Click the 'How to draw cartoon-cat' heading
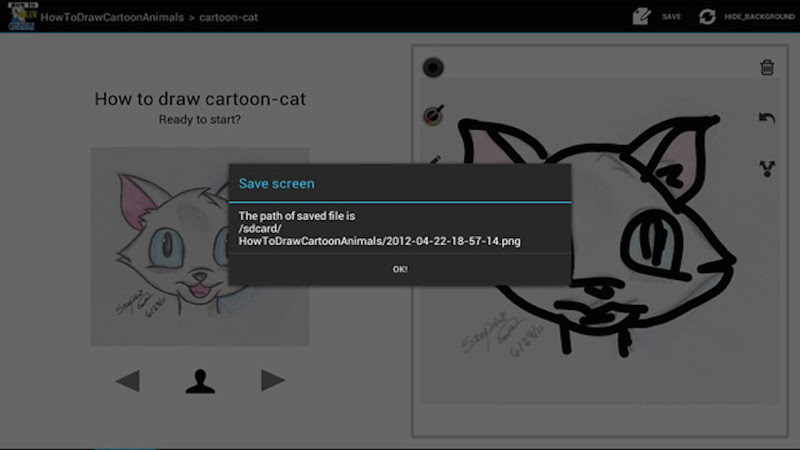Screen dimensions: 800x450 pos(200,99)
